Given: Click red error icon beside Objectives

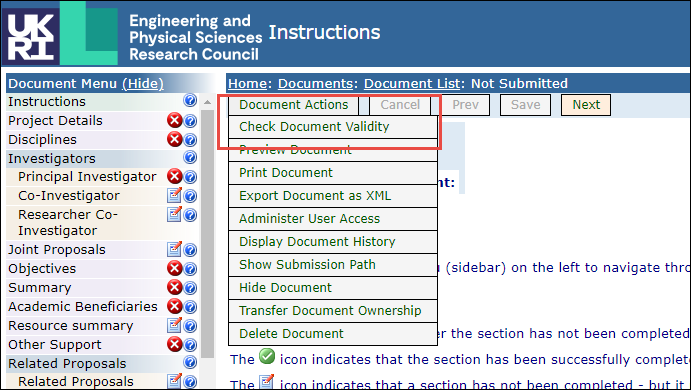Looking at the screenshot, I should tap(175, 268).
